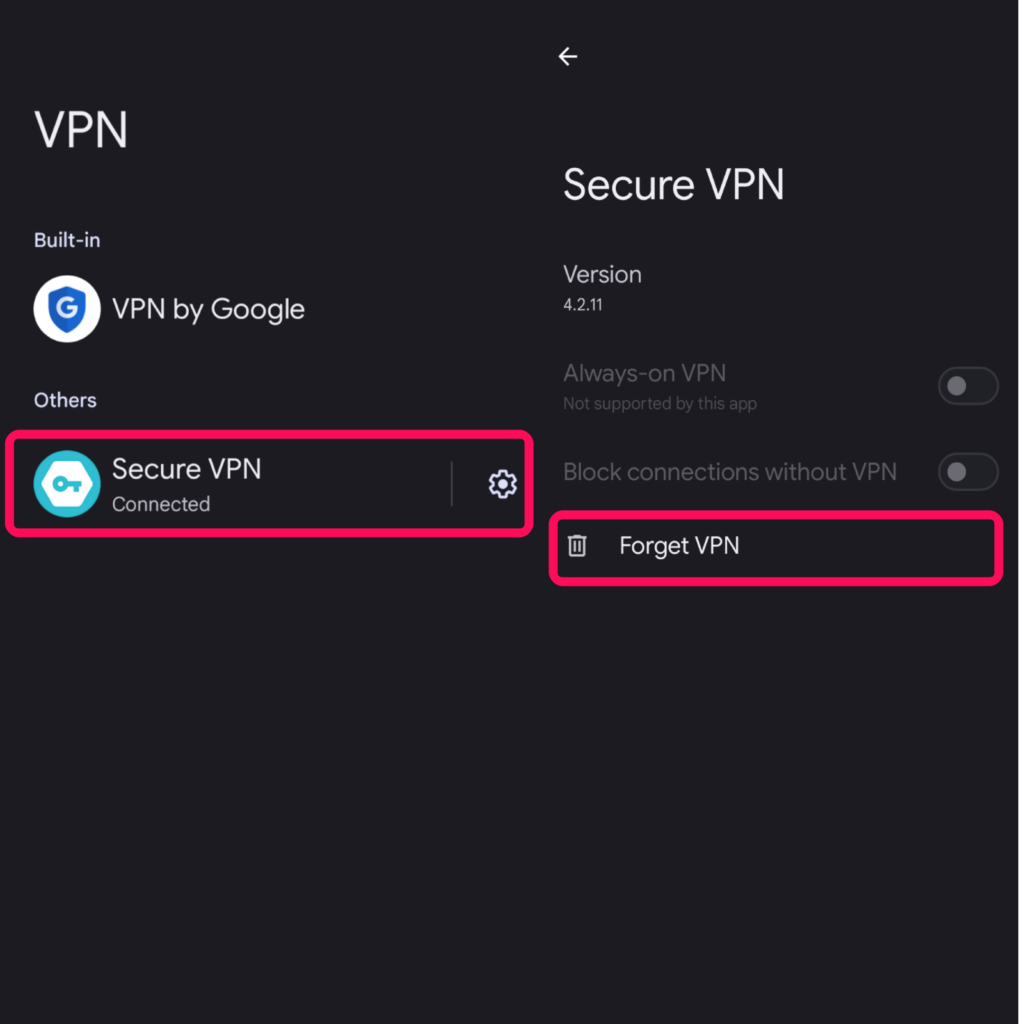The width and height of the screenshot is (1024, 1024).
Task: Switch on Always-on VPN despite unsupported status
Action: [967, 386]
